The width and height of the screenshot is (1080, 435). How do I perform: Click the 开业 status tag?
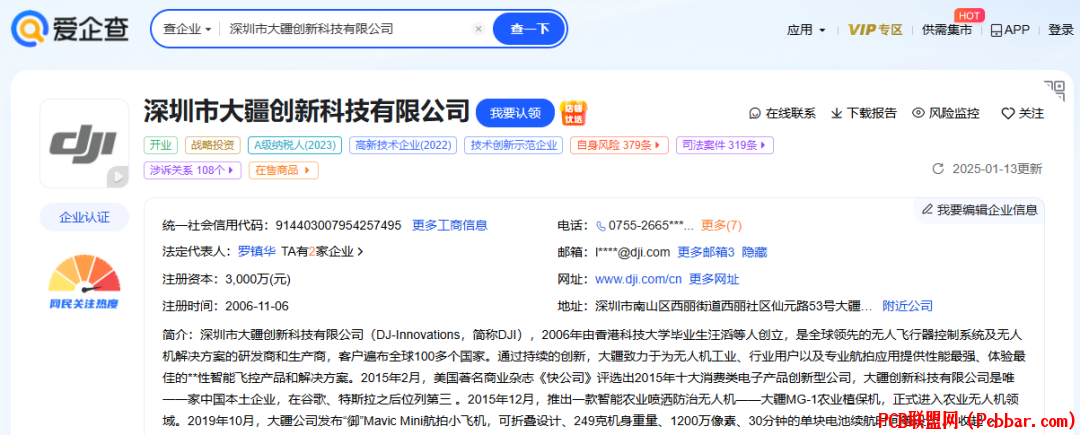(161, 145)
